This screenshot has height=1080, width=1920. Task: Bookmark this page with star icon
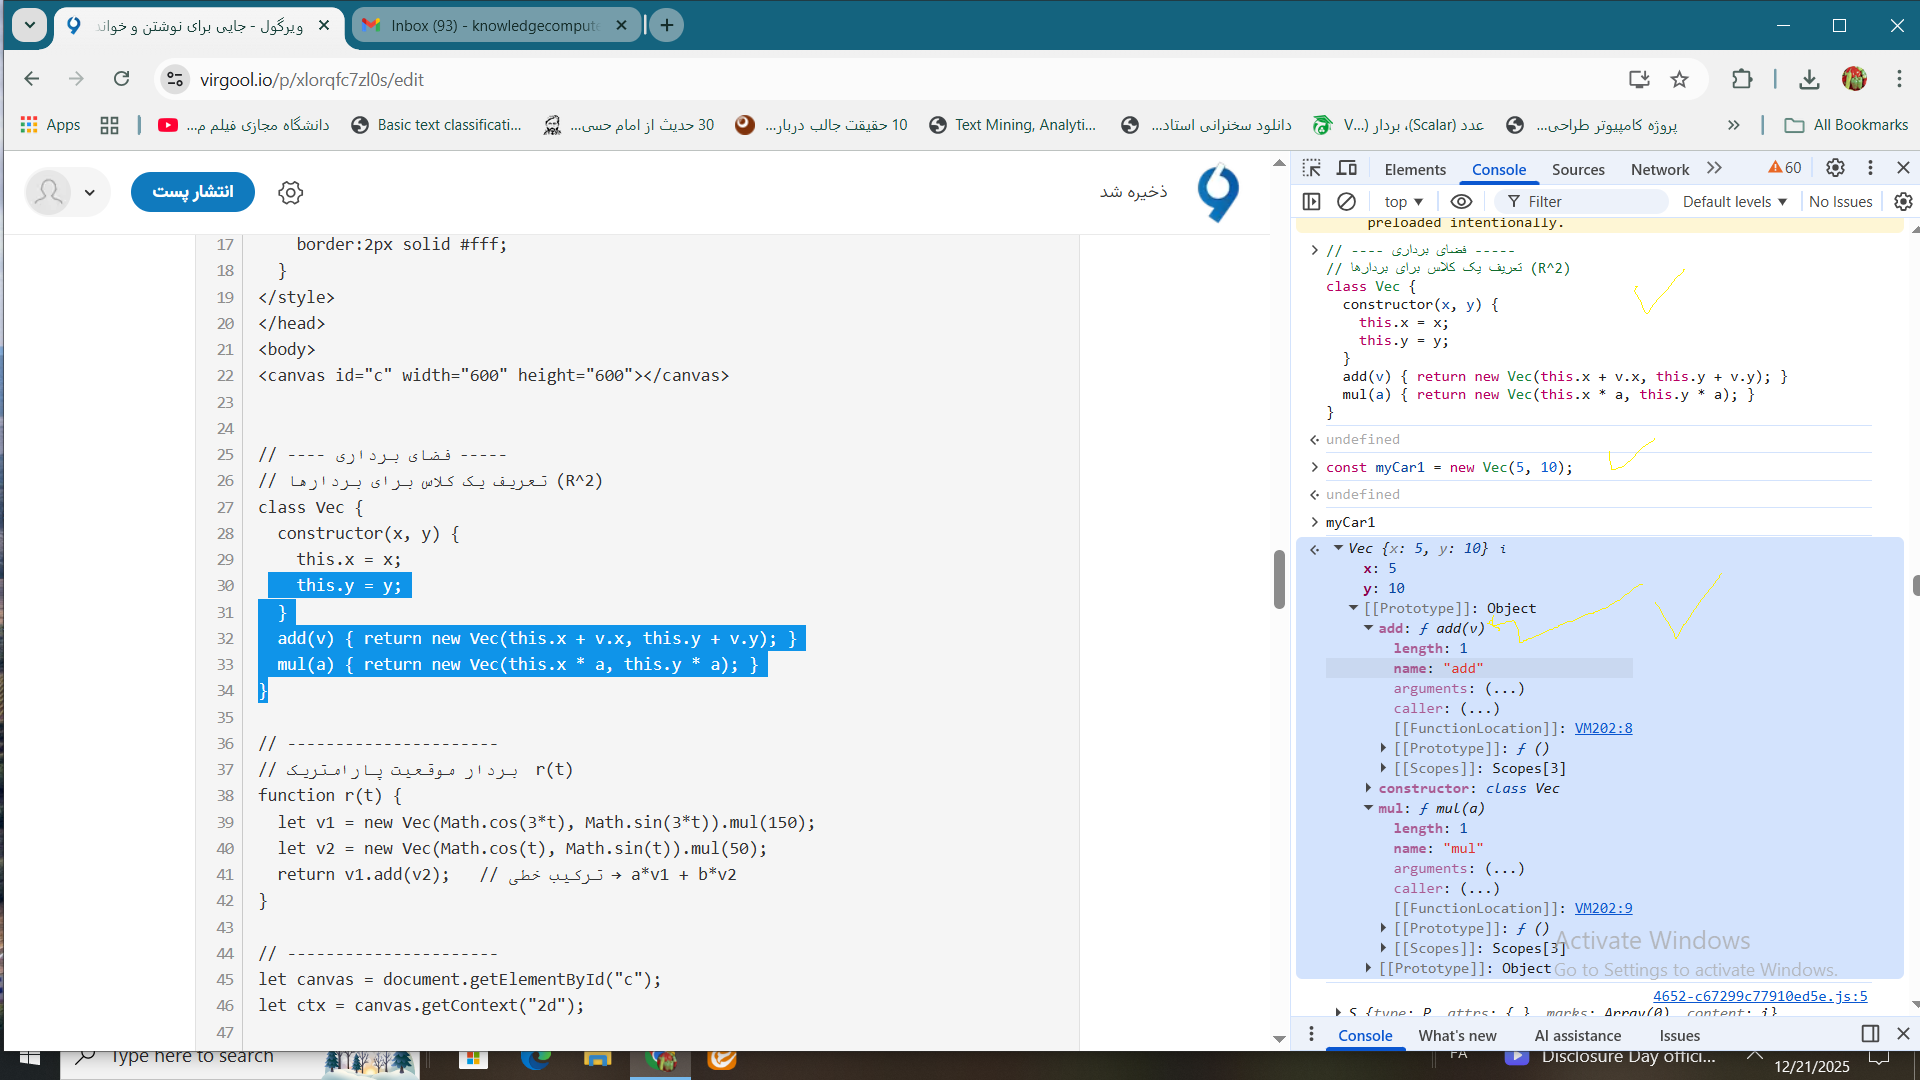(x=1680, y=79)
